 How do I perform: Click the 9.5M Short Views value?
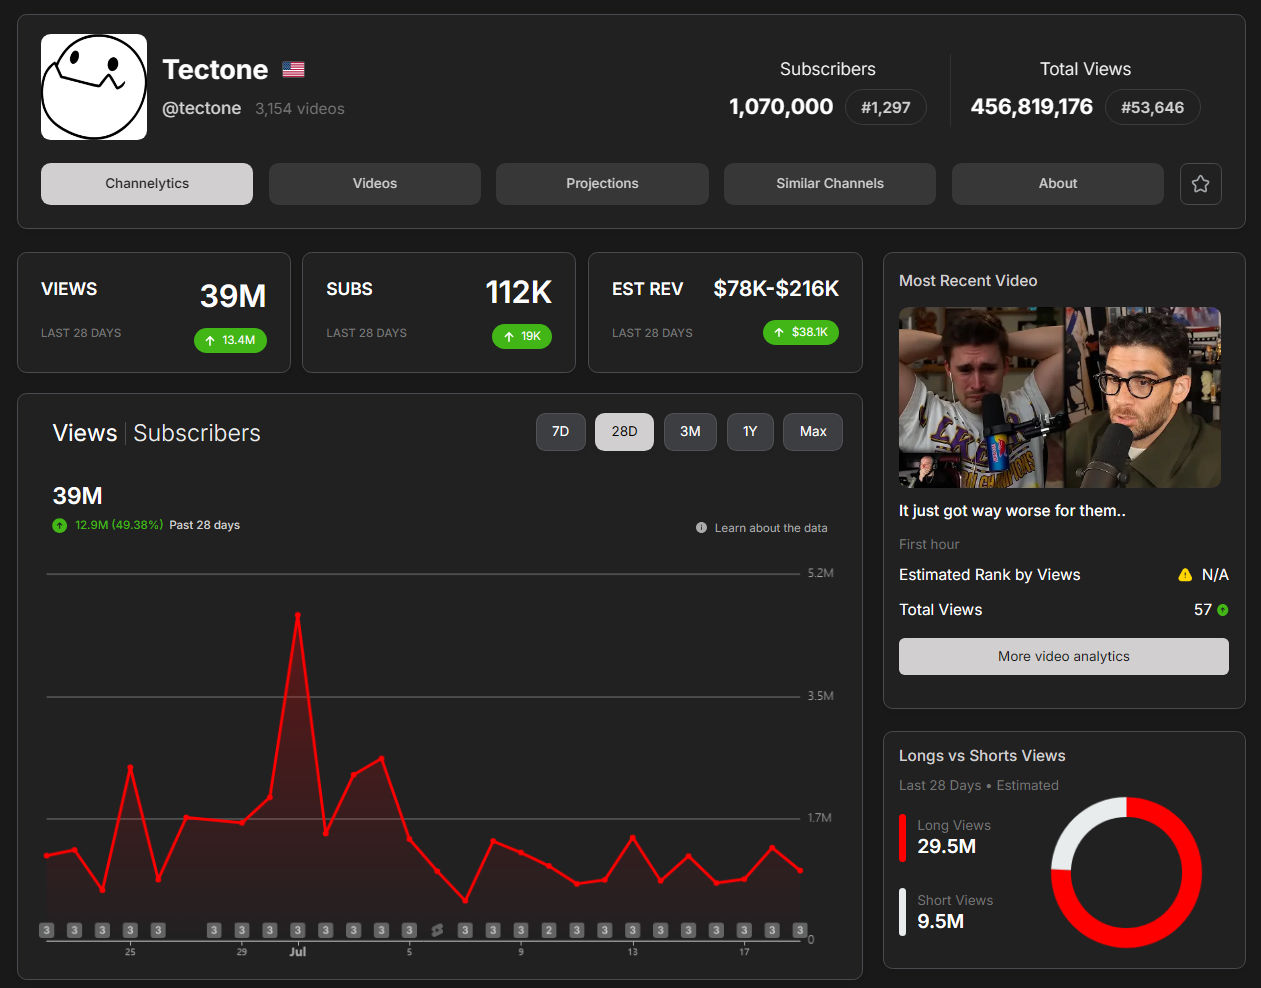click(x=941, y=921)
